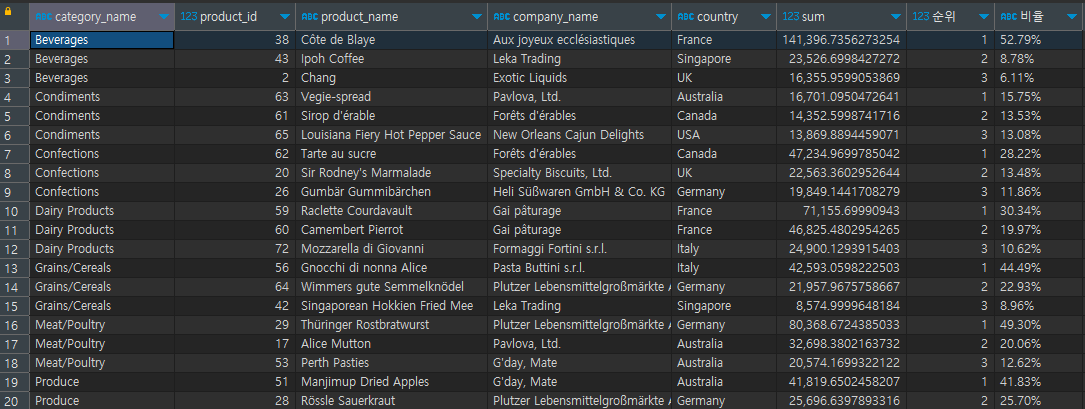Click Pasta Buttini s.r.l. cell
This screenshot has width=1085, height=409.
coord(579,268)
